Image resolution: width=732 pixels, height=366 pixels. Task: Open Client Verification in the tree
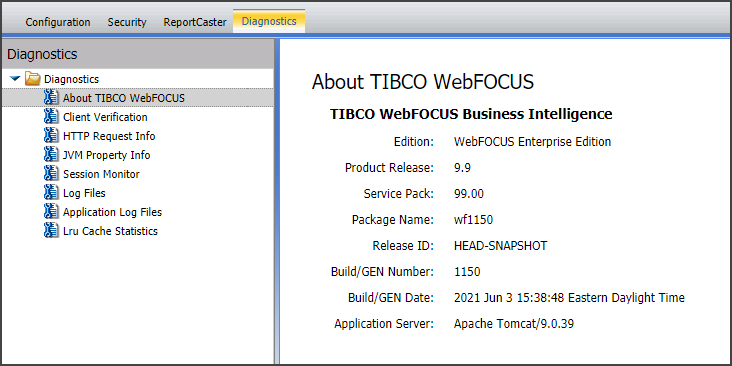pos(105,117)
